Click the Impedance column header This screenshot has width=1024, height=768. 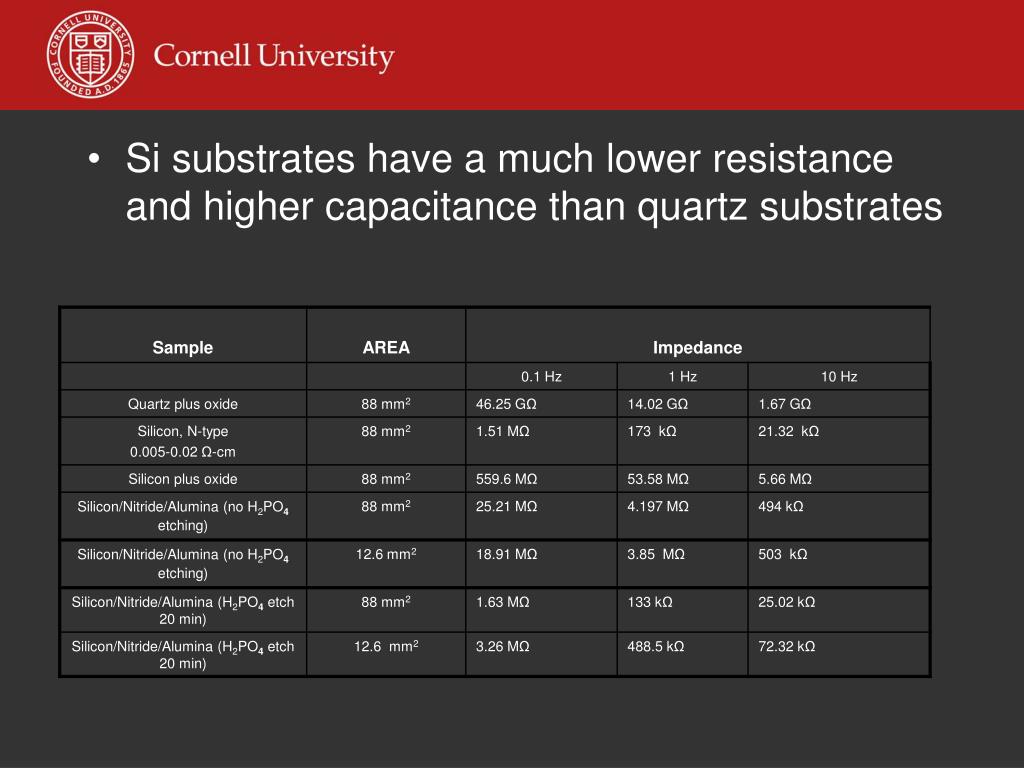tap(697, 347)
